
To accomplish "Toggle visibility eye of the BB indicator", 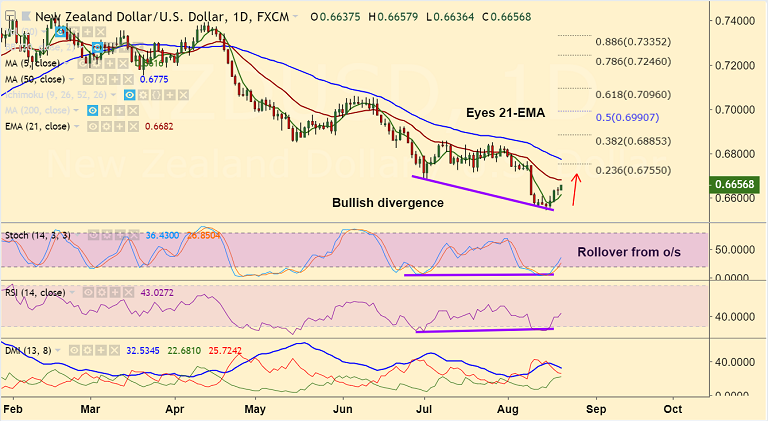I will pyautogui.click(x=97, y=47).
